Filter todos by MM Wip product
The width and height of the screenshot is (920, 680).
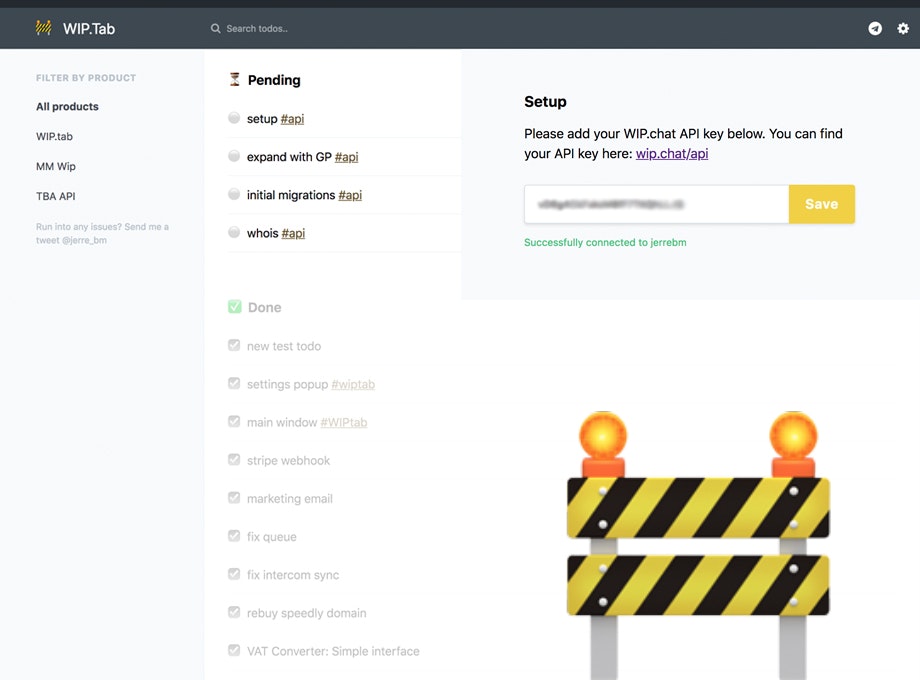click(56, 166)
